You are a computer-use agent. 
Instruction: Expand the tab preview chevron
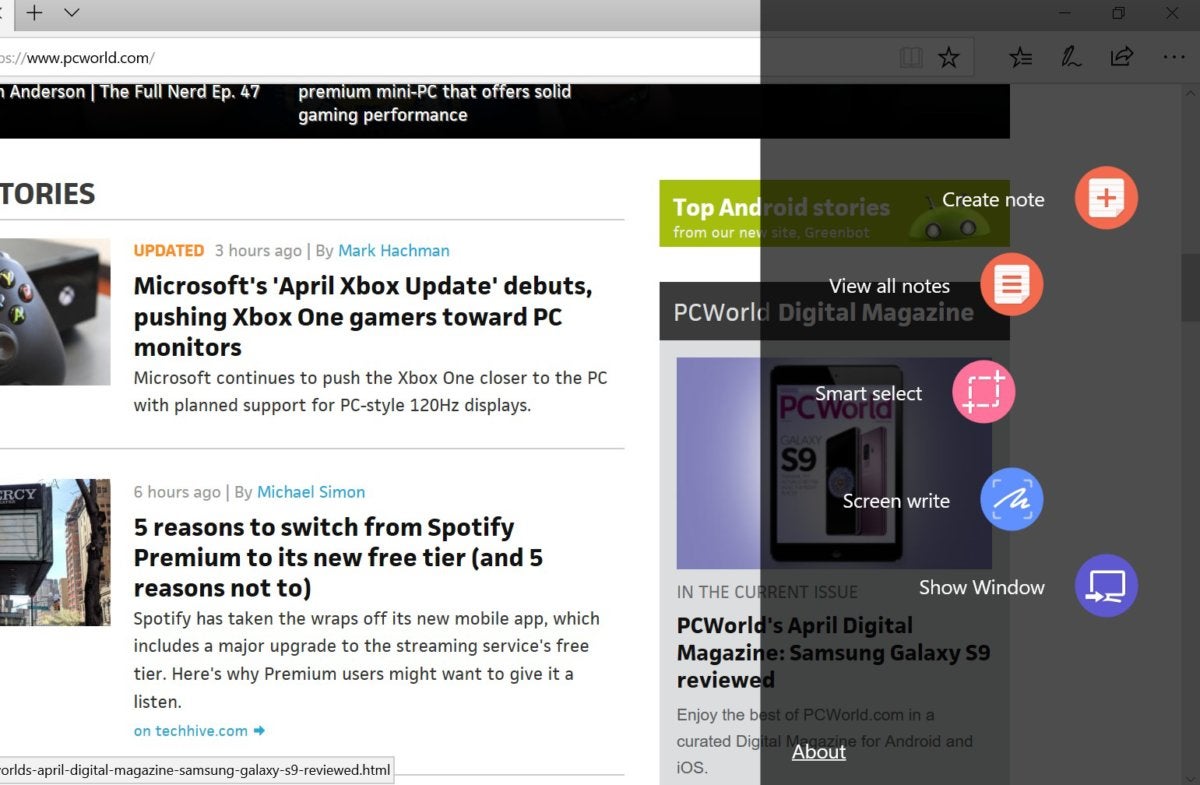72,13
